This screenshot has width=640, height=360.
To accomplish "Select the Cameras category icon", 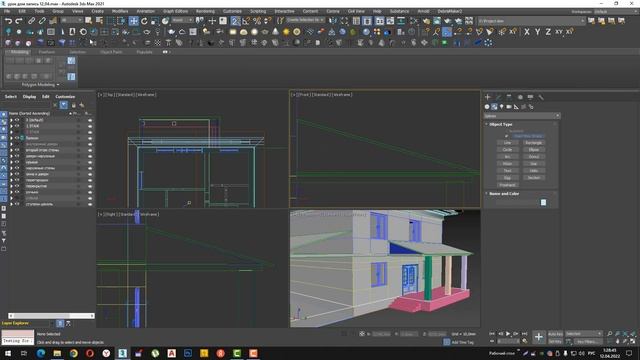I will click(509, 107).
